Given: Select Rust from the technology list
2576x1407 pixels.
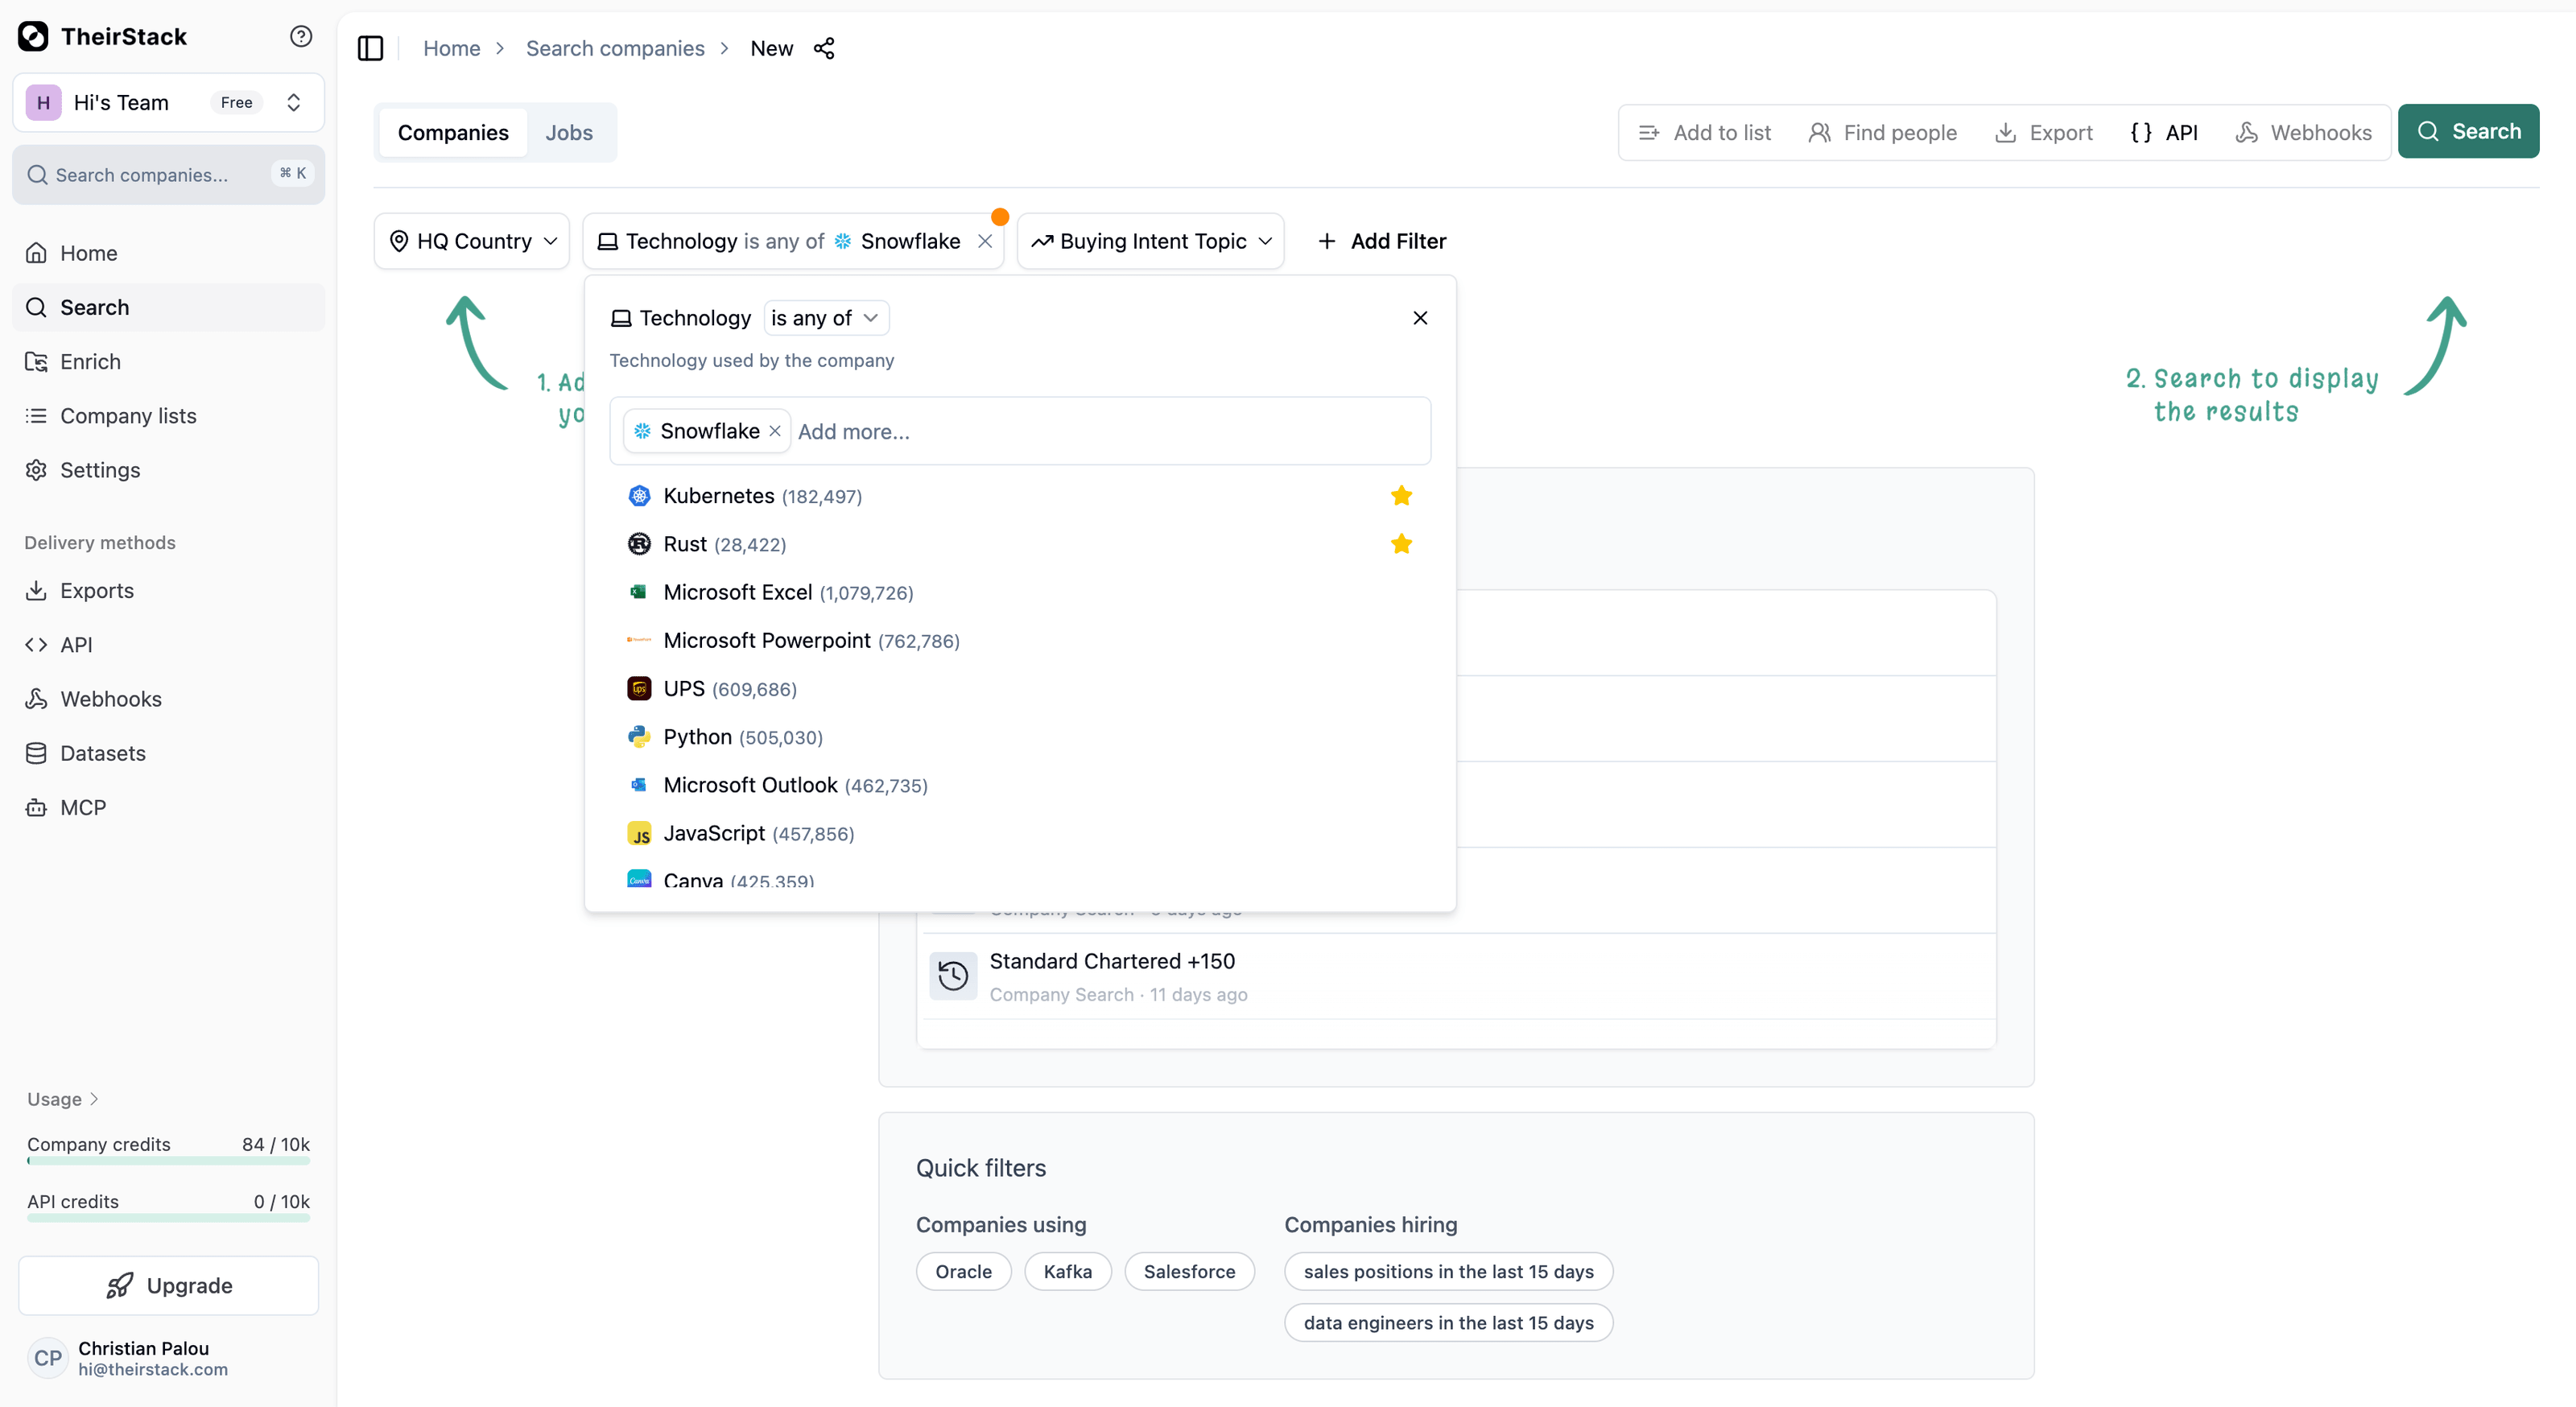Looking at the screenshot, I should coord(1020,544).
